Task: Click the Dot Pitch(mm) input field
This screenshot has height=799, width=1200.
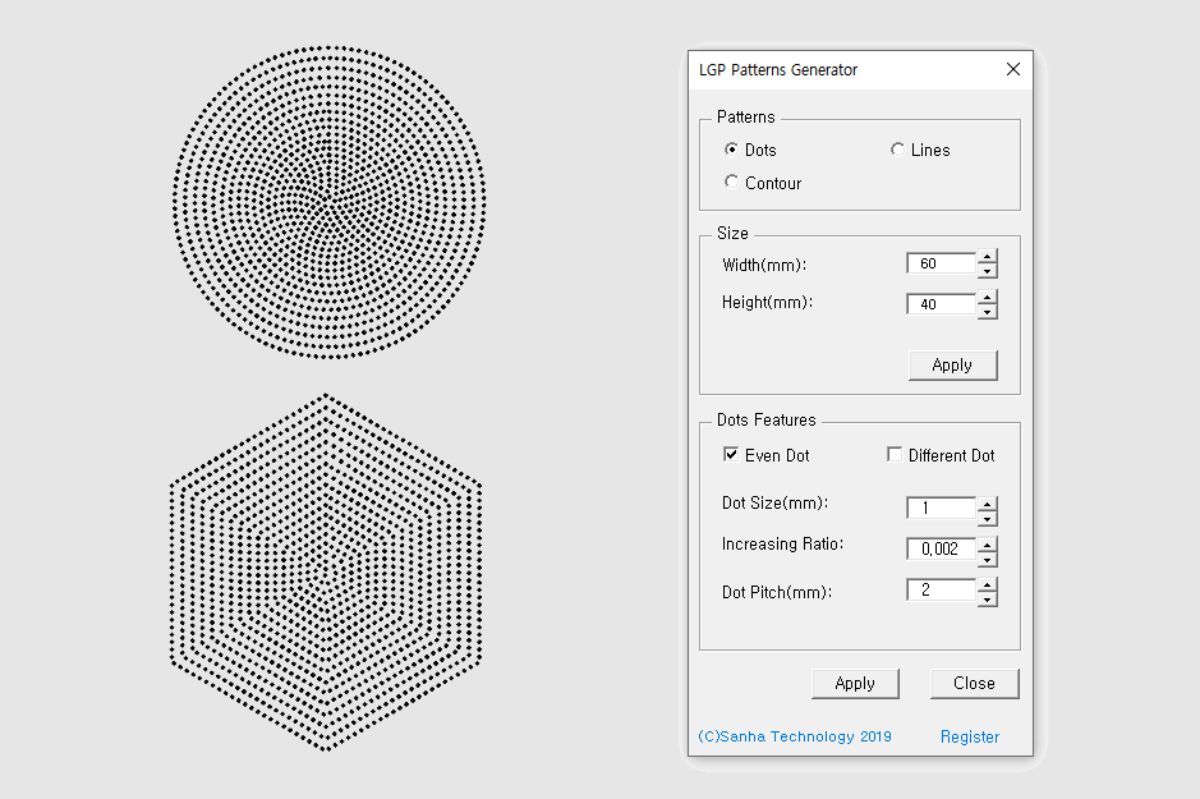Action: (941, 590)
